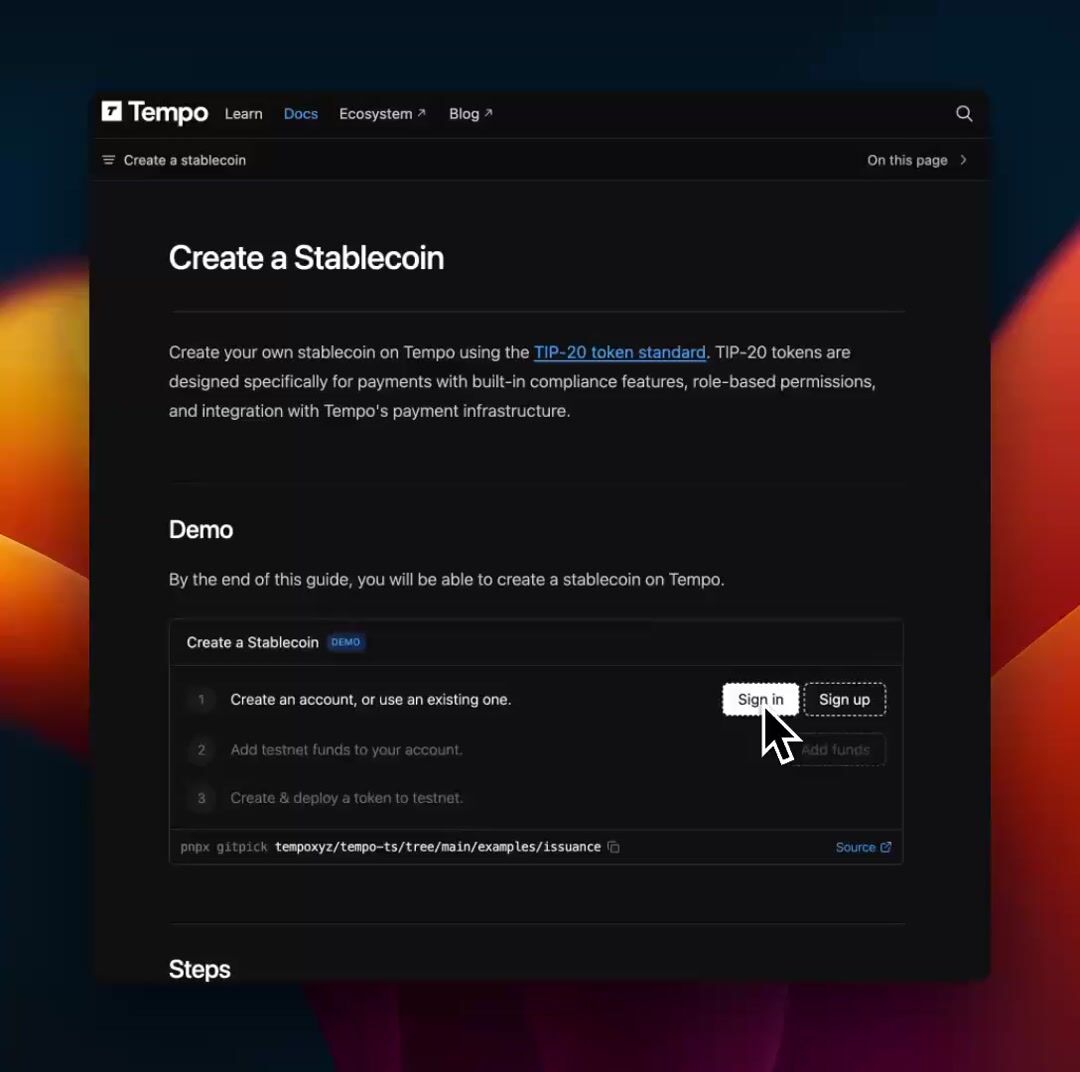Open the Blog external link
Screen dimensions: 1080x1072
470,114
